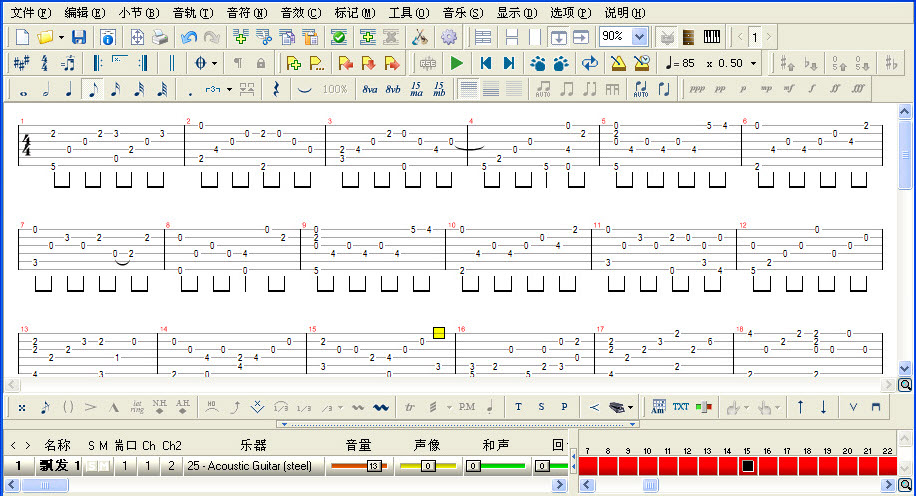Toggle artificial harmonic AH

pos(183,407)
